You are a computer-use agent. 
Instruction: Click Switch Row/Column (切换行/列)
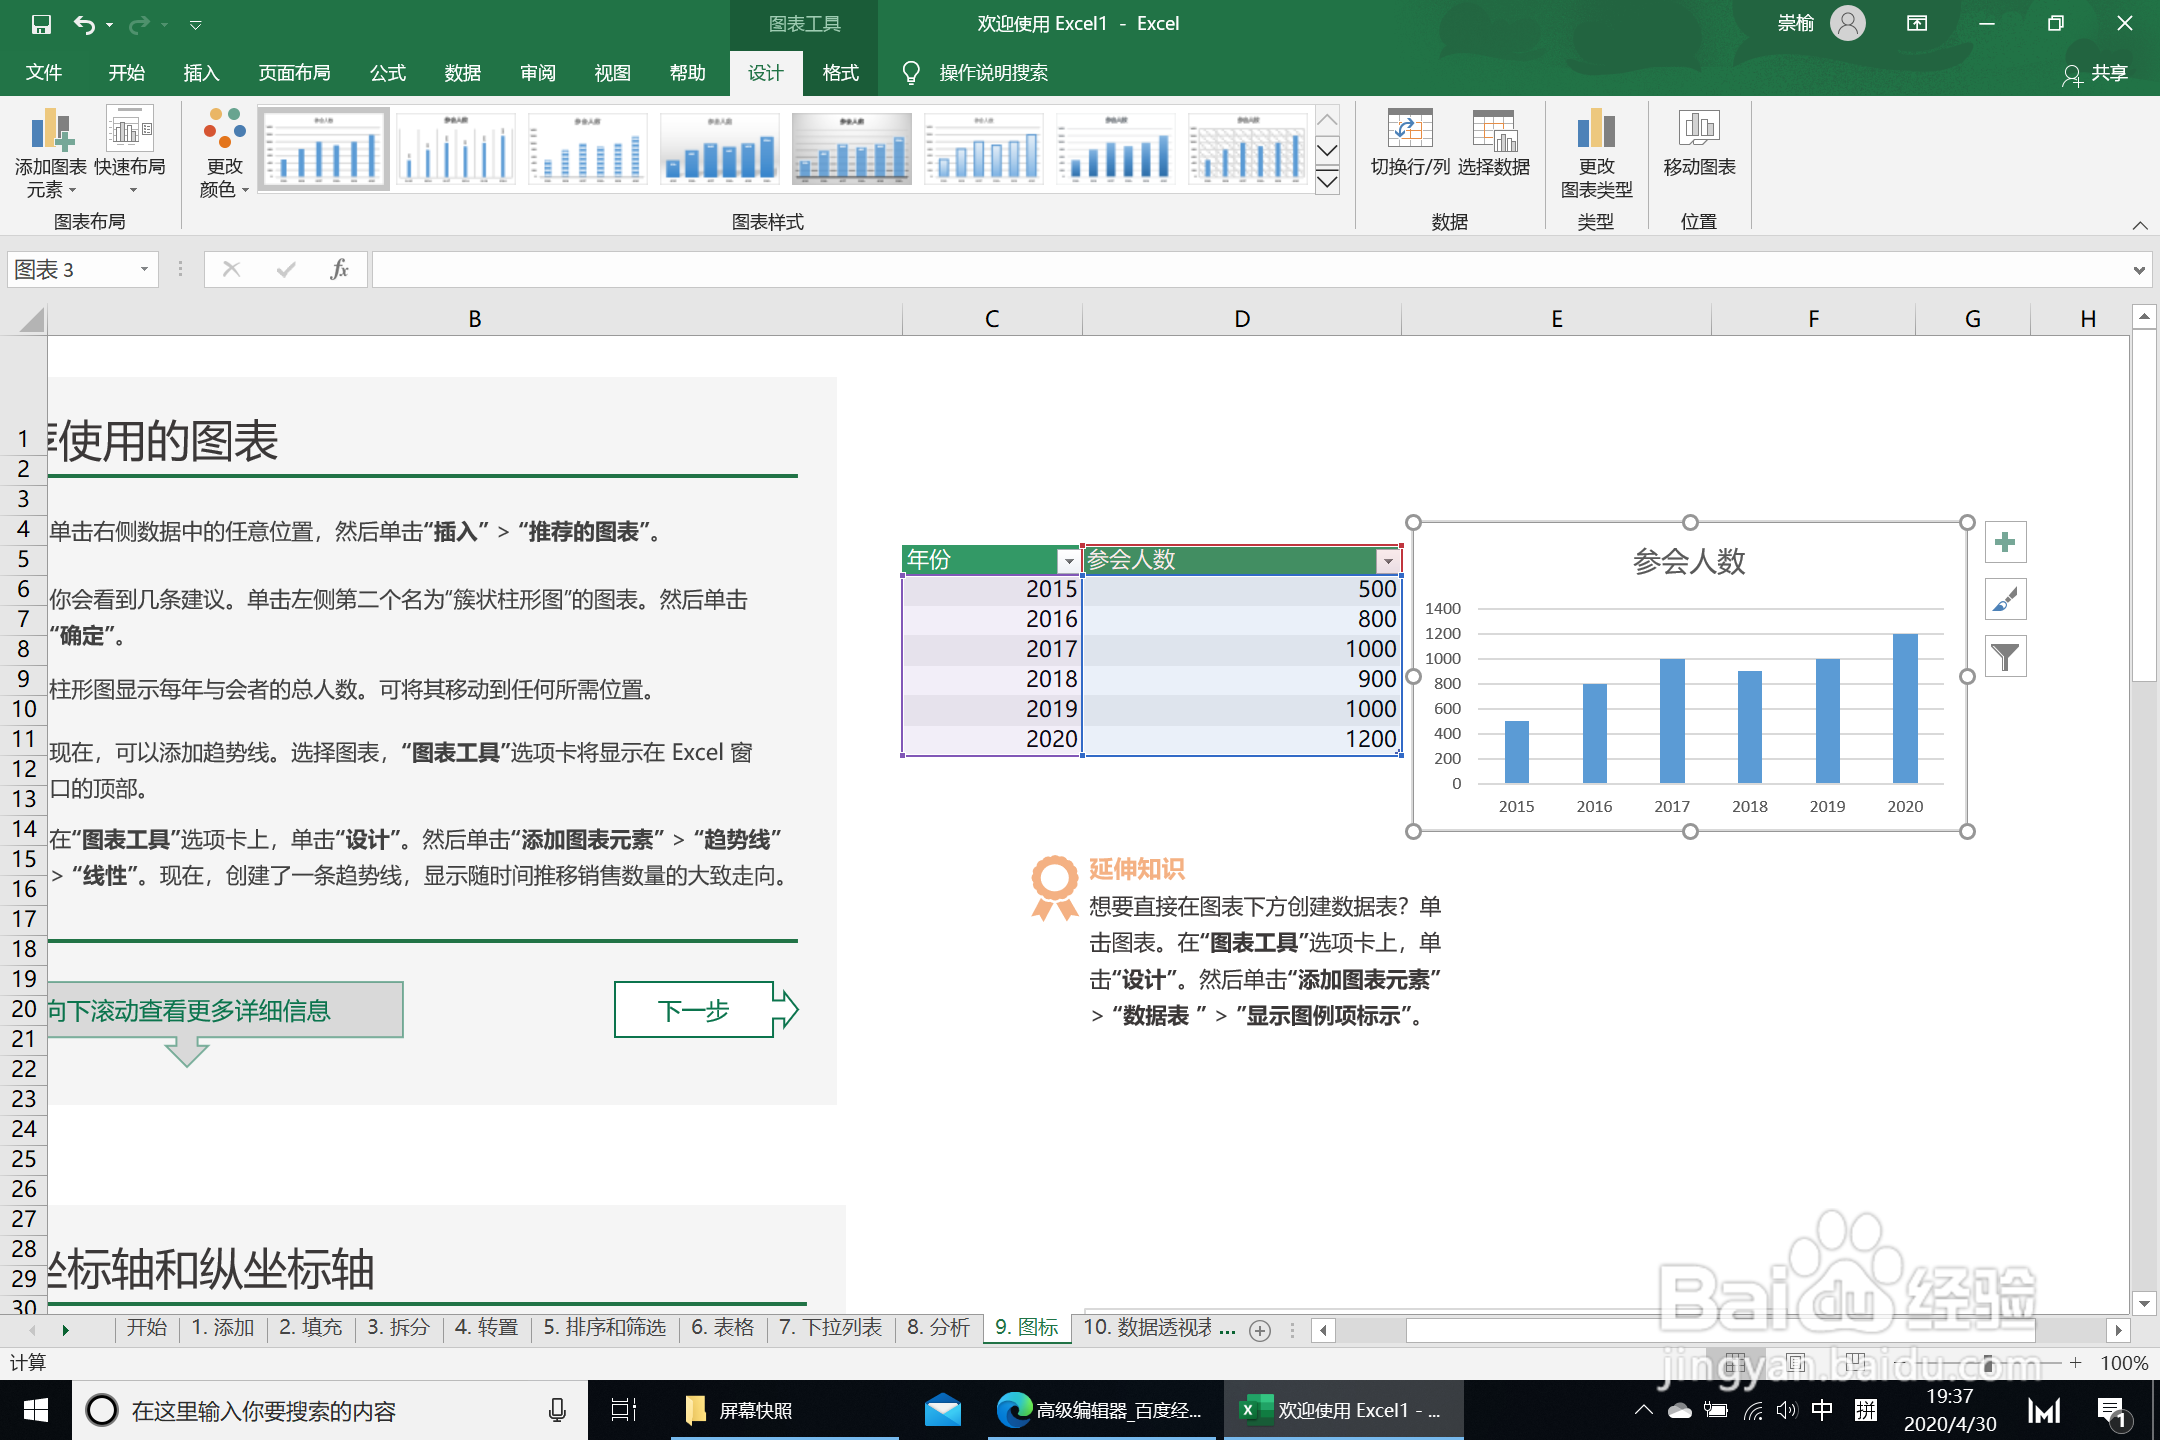1410,143
